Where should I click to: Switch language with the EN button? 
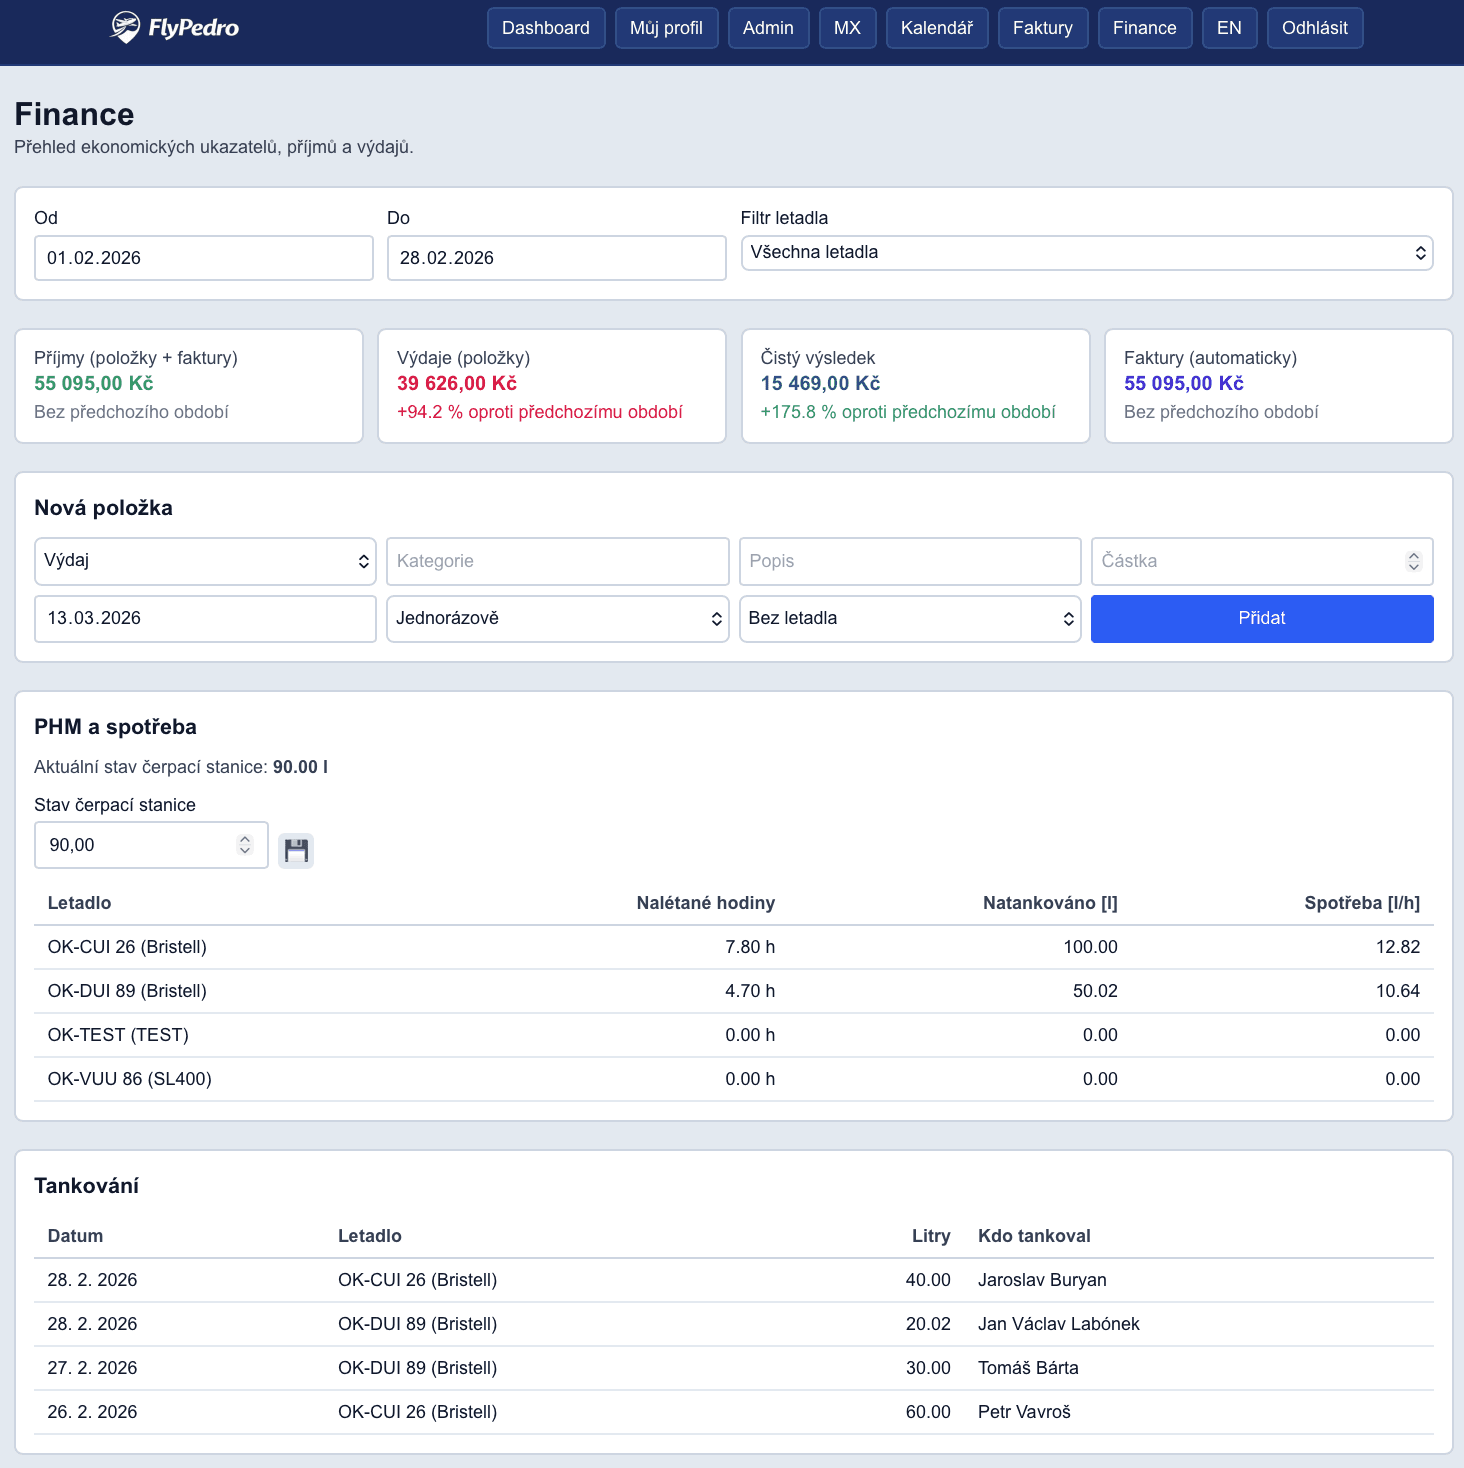click(1229, 28)
